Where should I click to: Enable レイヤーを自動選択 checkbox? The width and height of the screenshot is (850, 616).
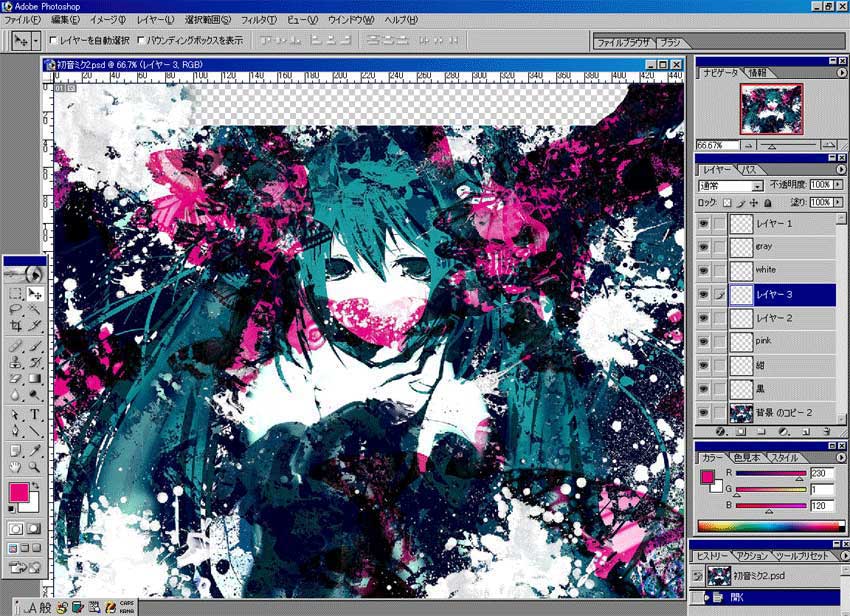point(53,40)
